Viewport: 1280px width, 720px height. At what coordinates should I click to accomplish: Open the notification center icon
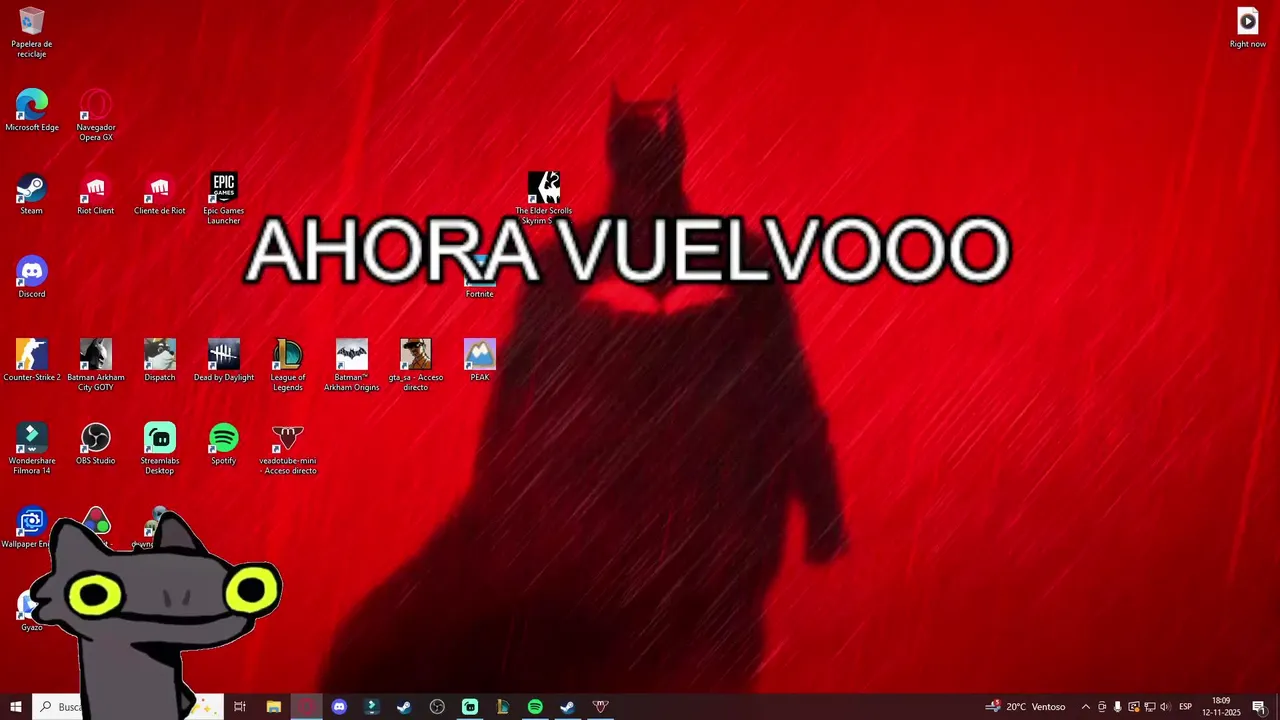[1259, 707]
